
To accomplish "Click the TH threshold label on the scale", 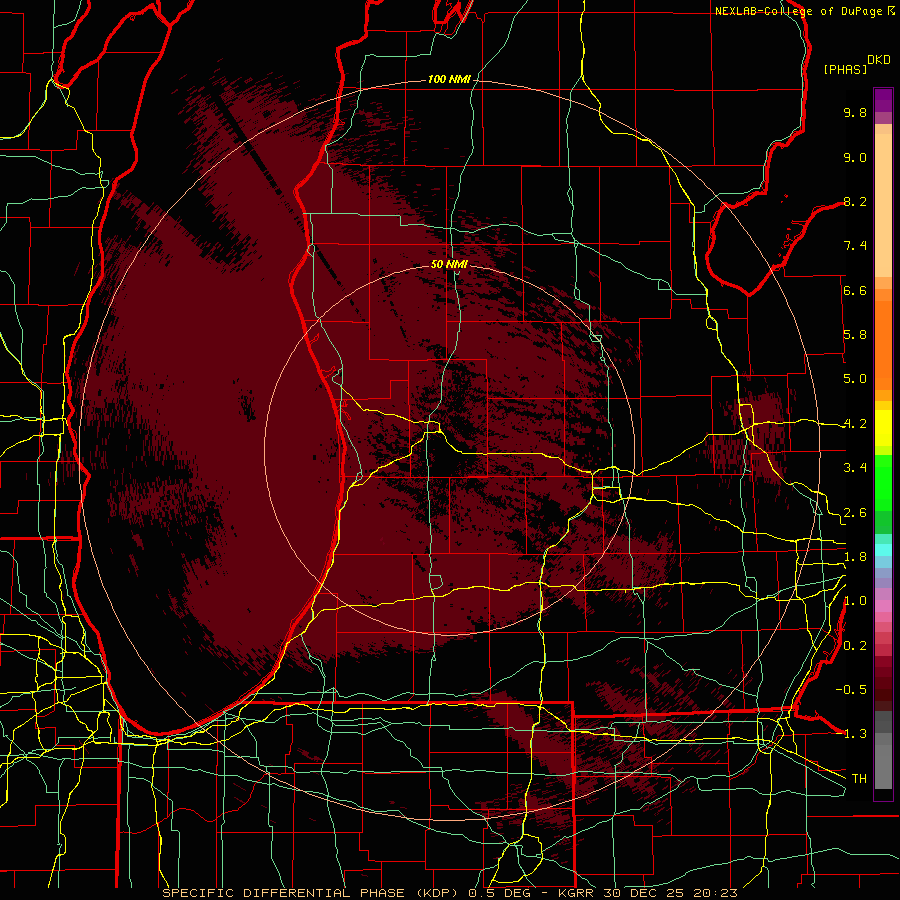I will [x=859, y=779].
